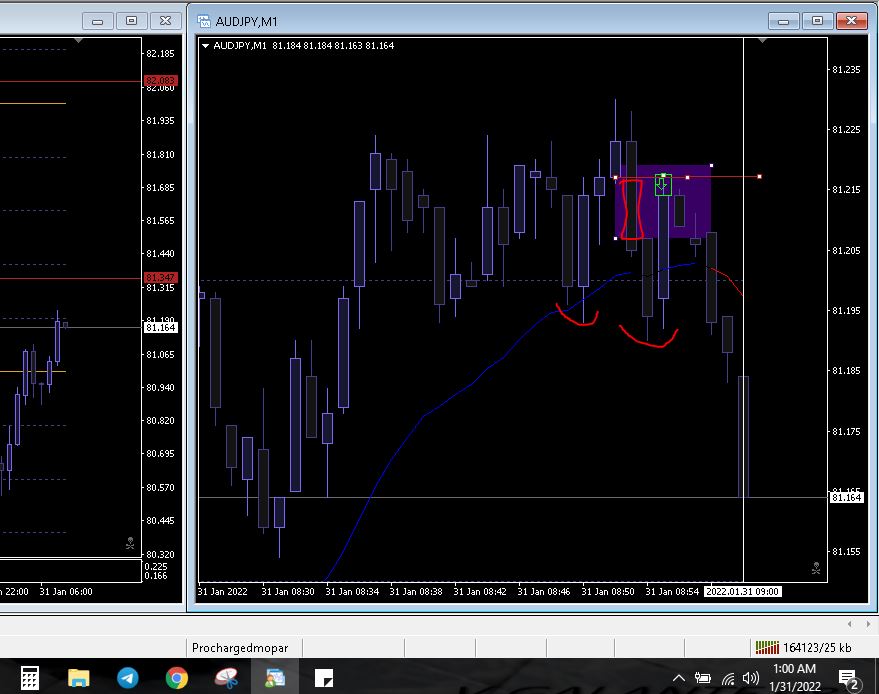Screen dimensions: 879x694
Task: Click the 2022.01.31 09:00 crosshair time label
Action: coord(742,591)
